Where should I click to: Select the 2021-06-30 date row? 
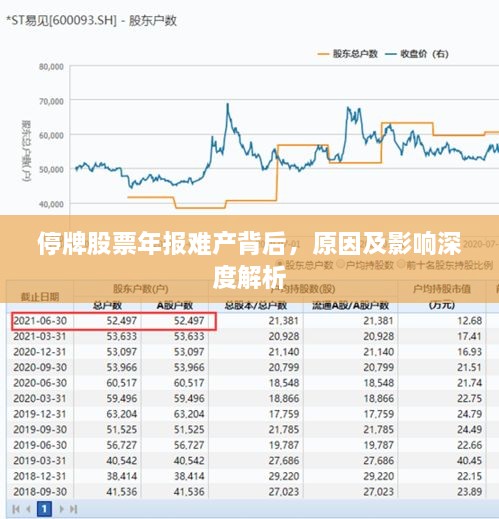click(x=114, y=321)
